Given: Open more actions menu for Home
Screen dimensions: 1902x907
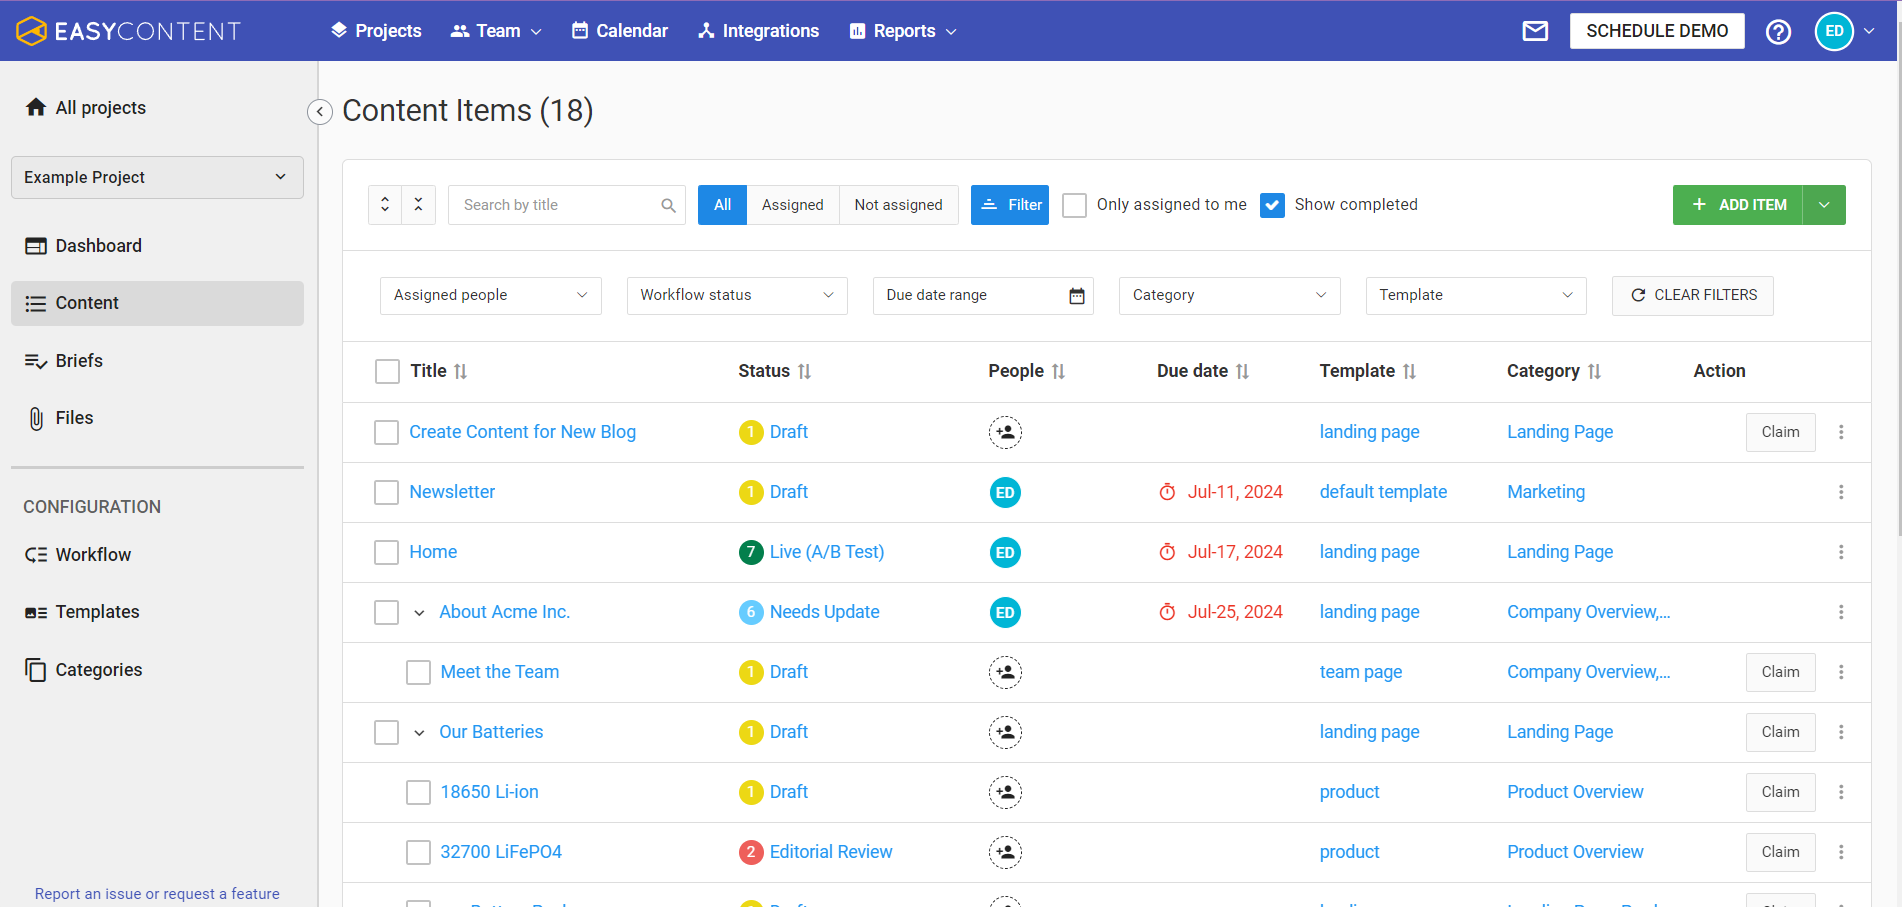Looking at the screenshot, I should (x=1841, y=552).
